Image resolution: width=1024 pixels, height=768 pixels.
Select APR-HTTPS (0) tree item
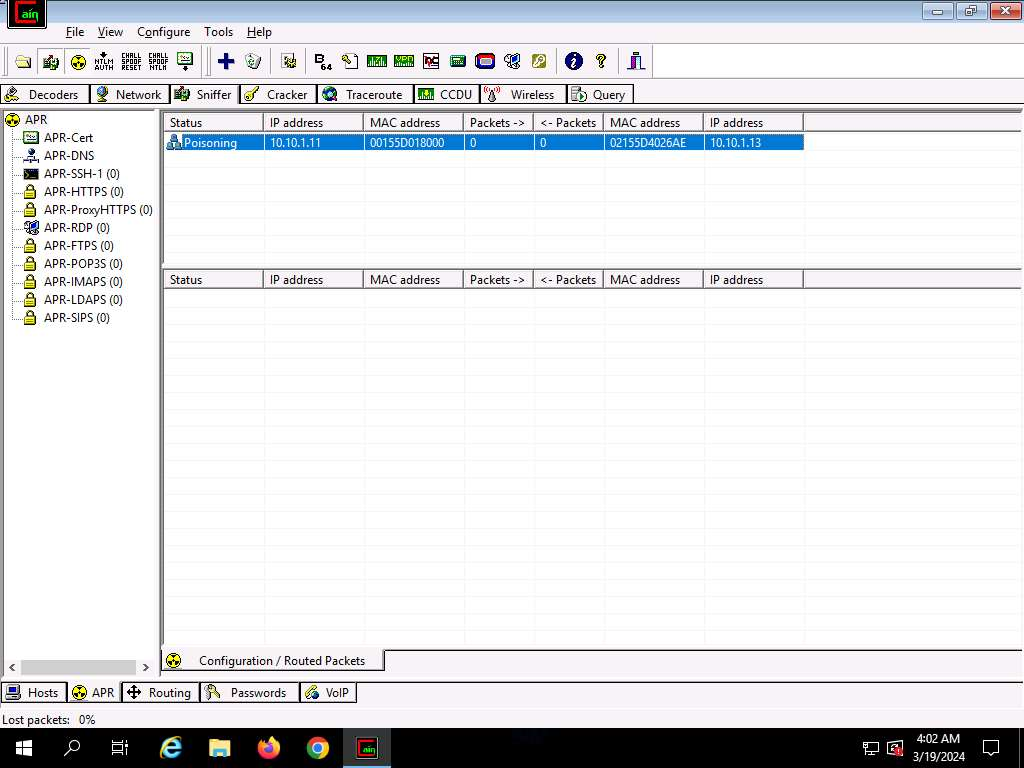[83, 191]
